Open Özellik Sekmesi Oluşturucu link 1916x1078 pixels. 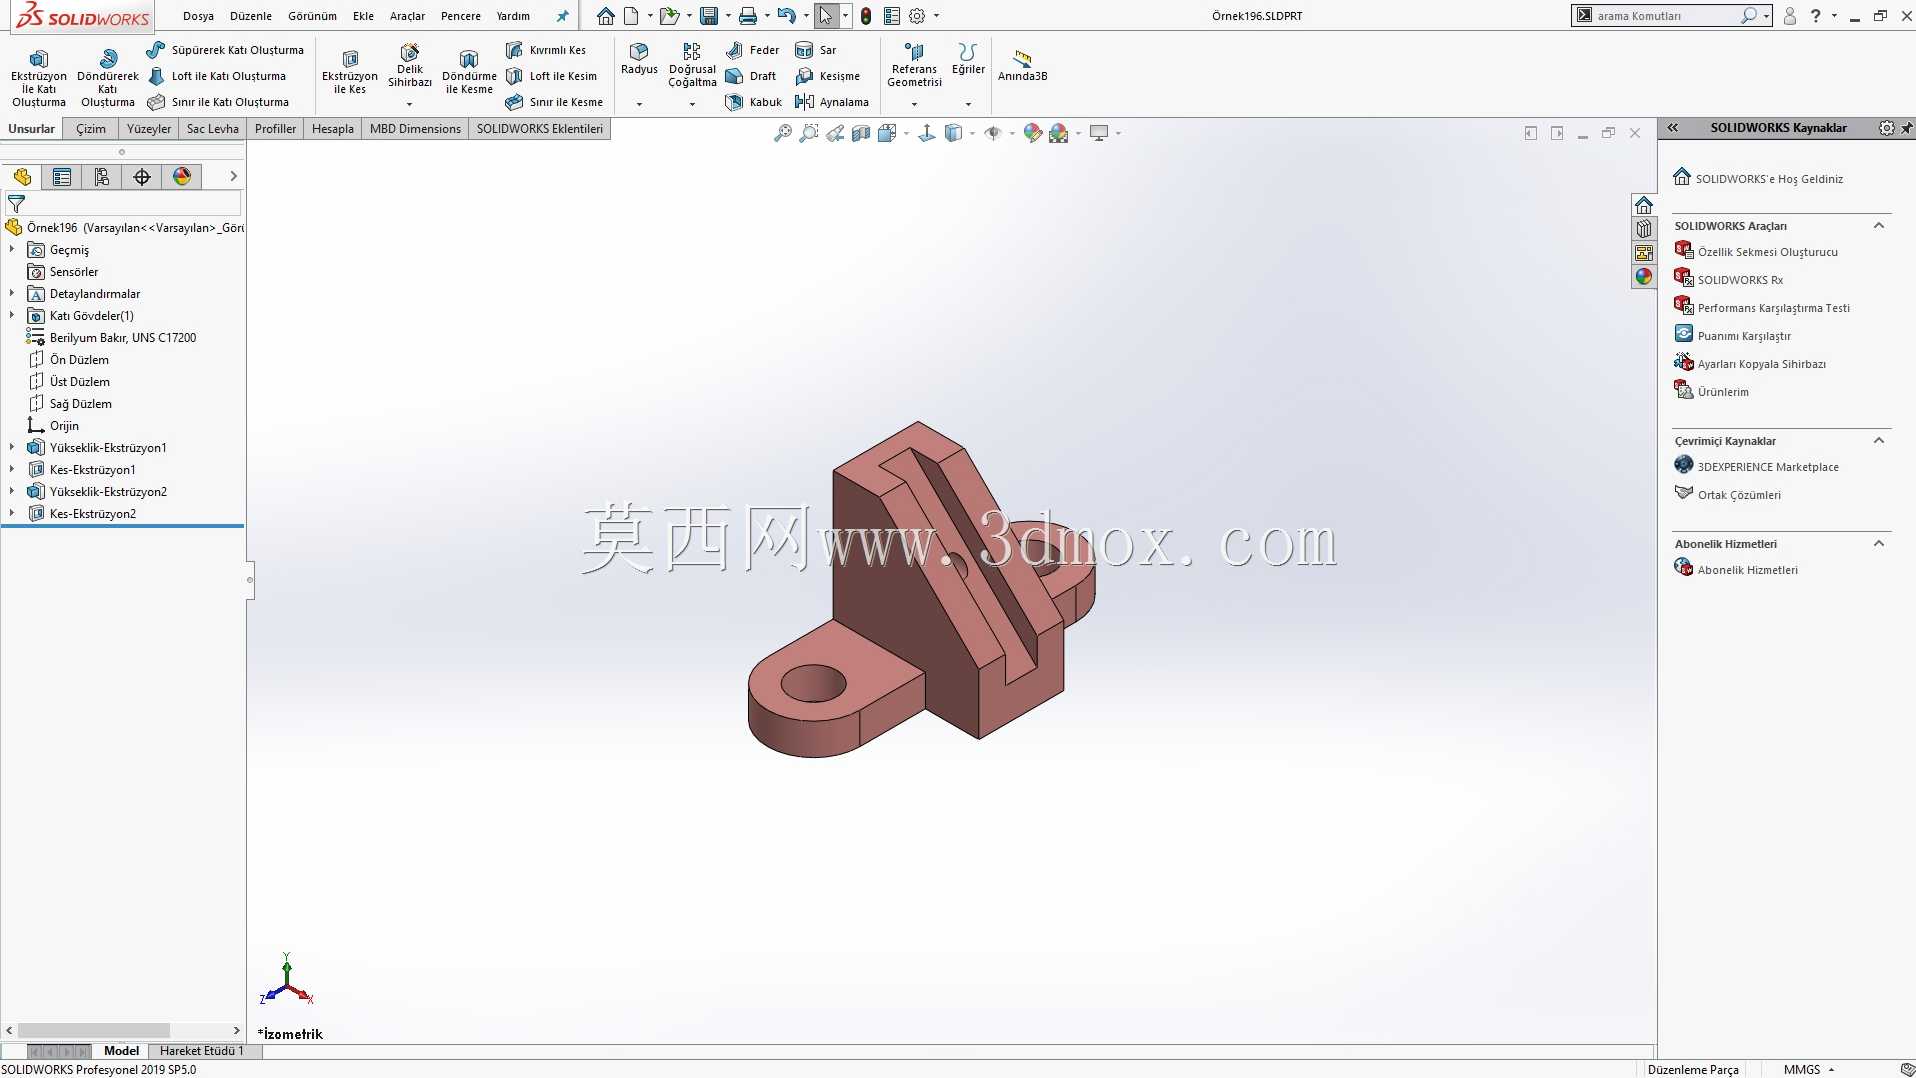tap(1767, 252)
